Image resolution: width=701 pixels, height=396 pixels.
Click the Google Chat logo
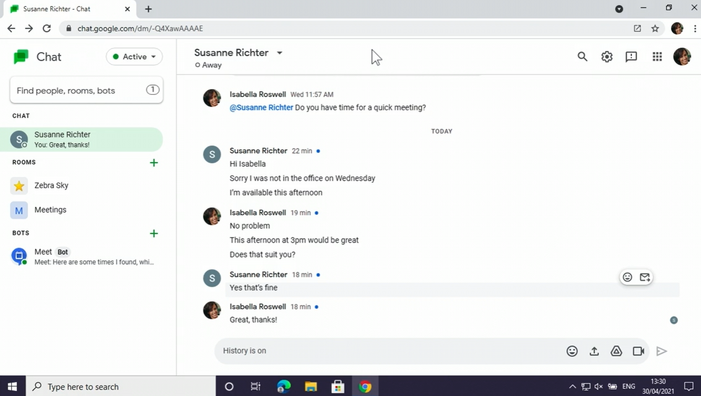[21, 57]
